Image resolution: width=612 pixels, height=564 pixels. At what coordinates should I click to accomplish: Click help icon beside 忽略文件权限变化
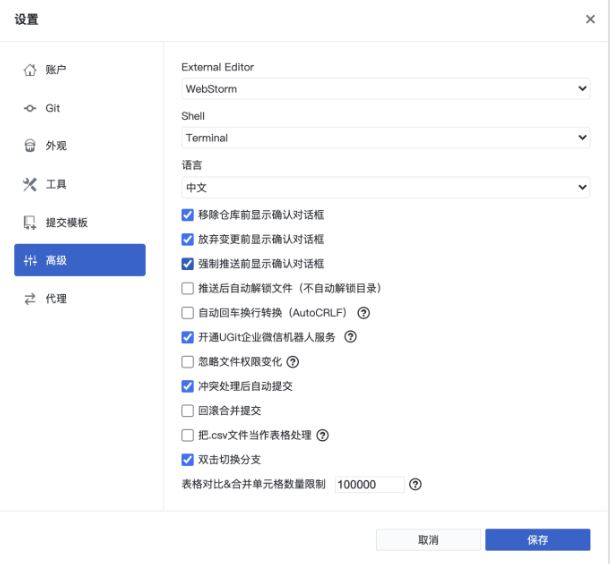(293, 362)
